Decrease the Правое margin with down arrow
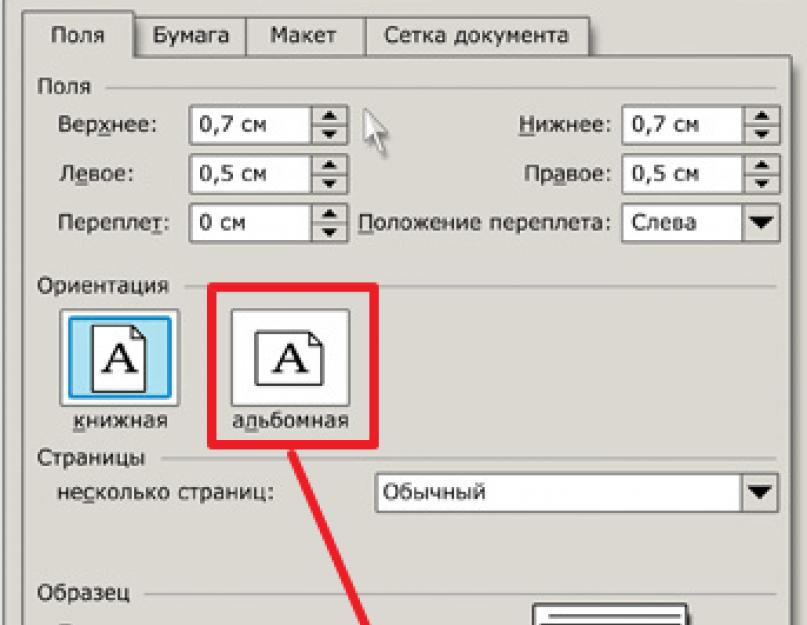Image resolution: width=807 pixels, height=625 pixels. 762,183
